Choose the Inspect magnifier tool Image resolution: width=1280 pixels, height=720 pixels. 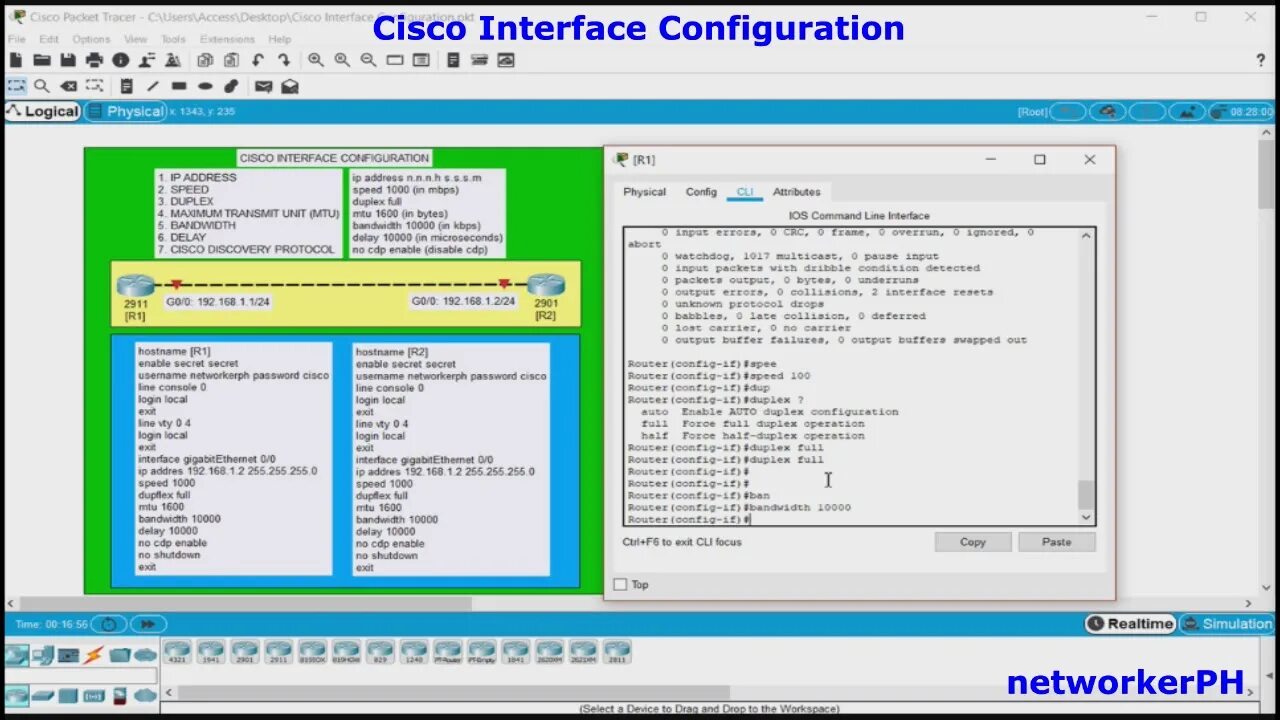point(42,86)
